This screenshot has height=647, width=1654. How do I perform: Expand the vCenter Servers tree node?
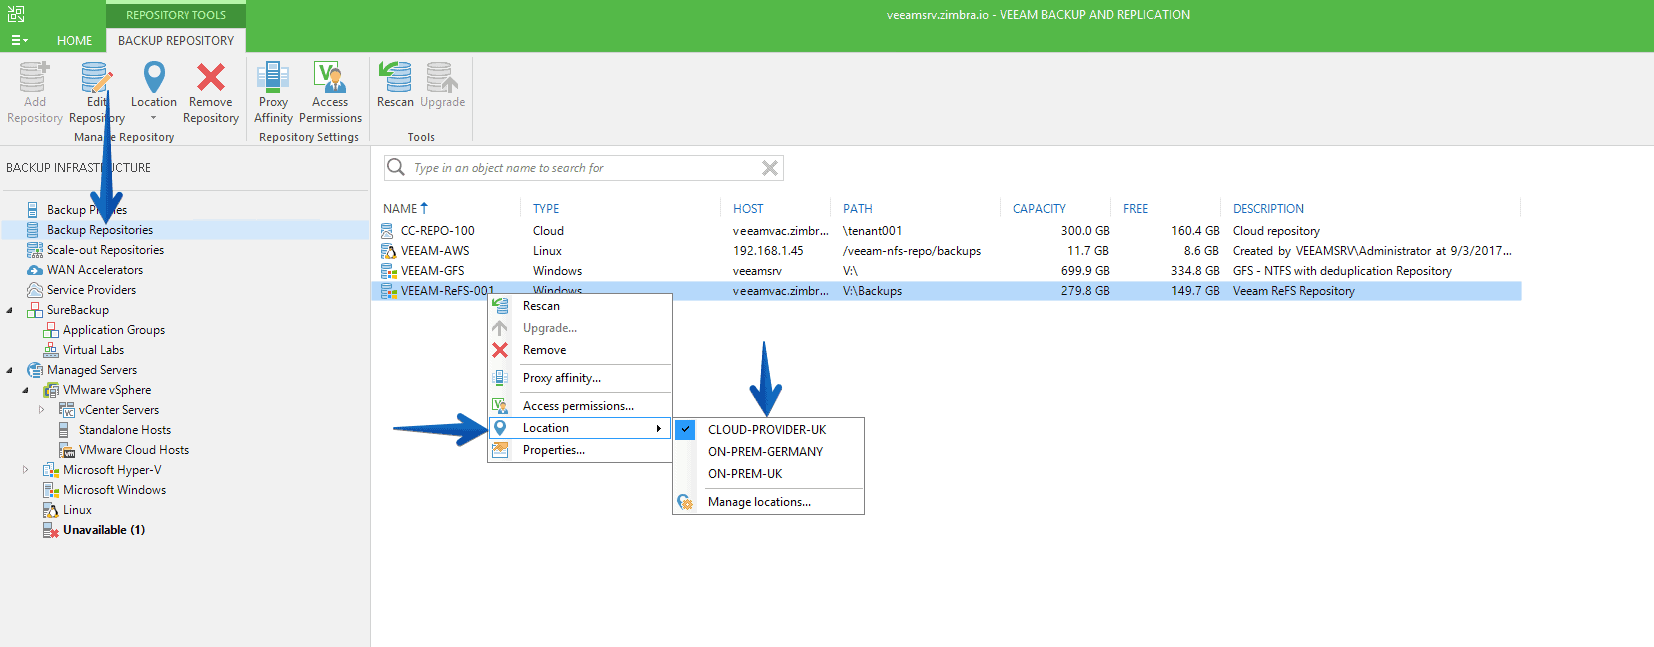42,410
